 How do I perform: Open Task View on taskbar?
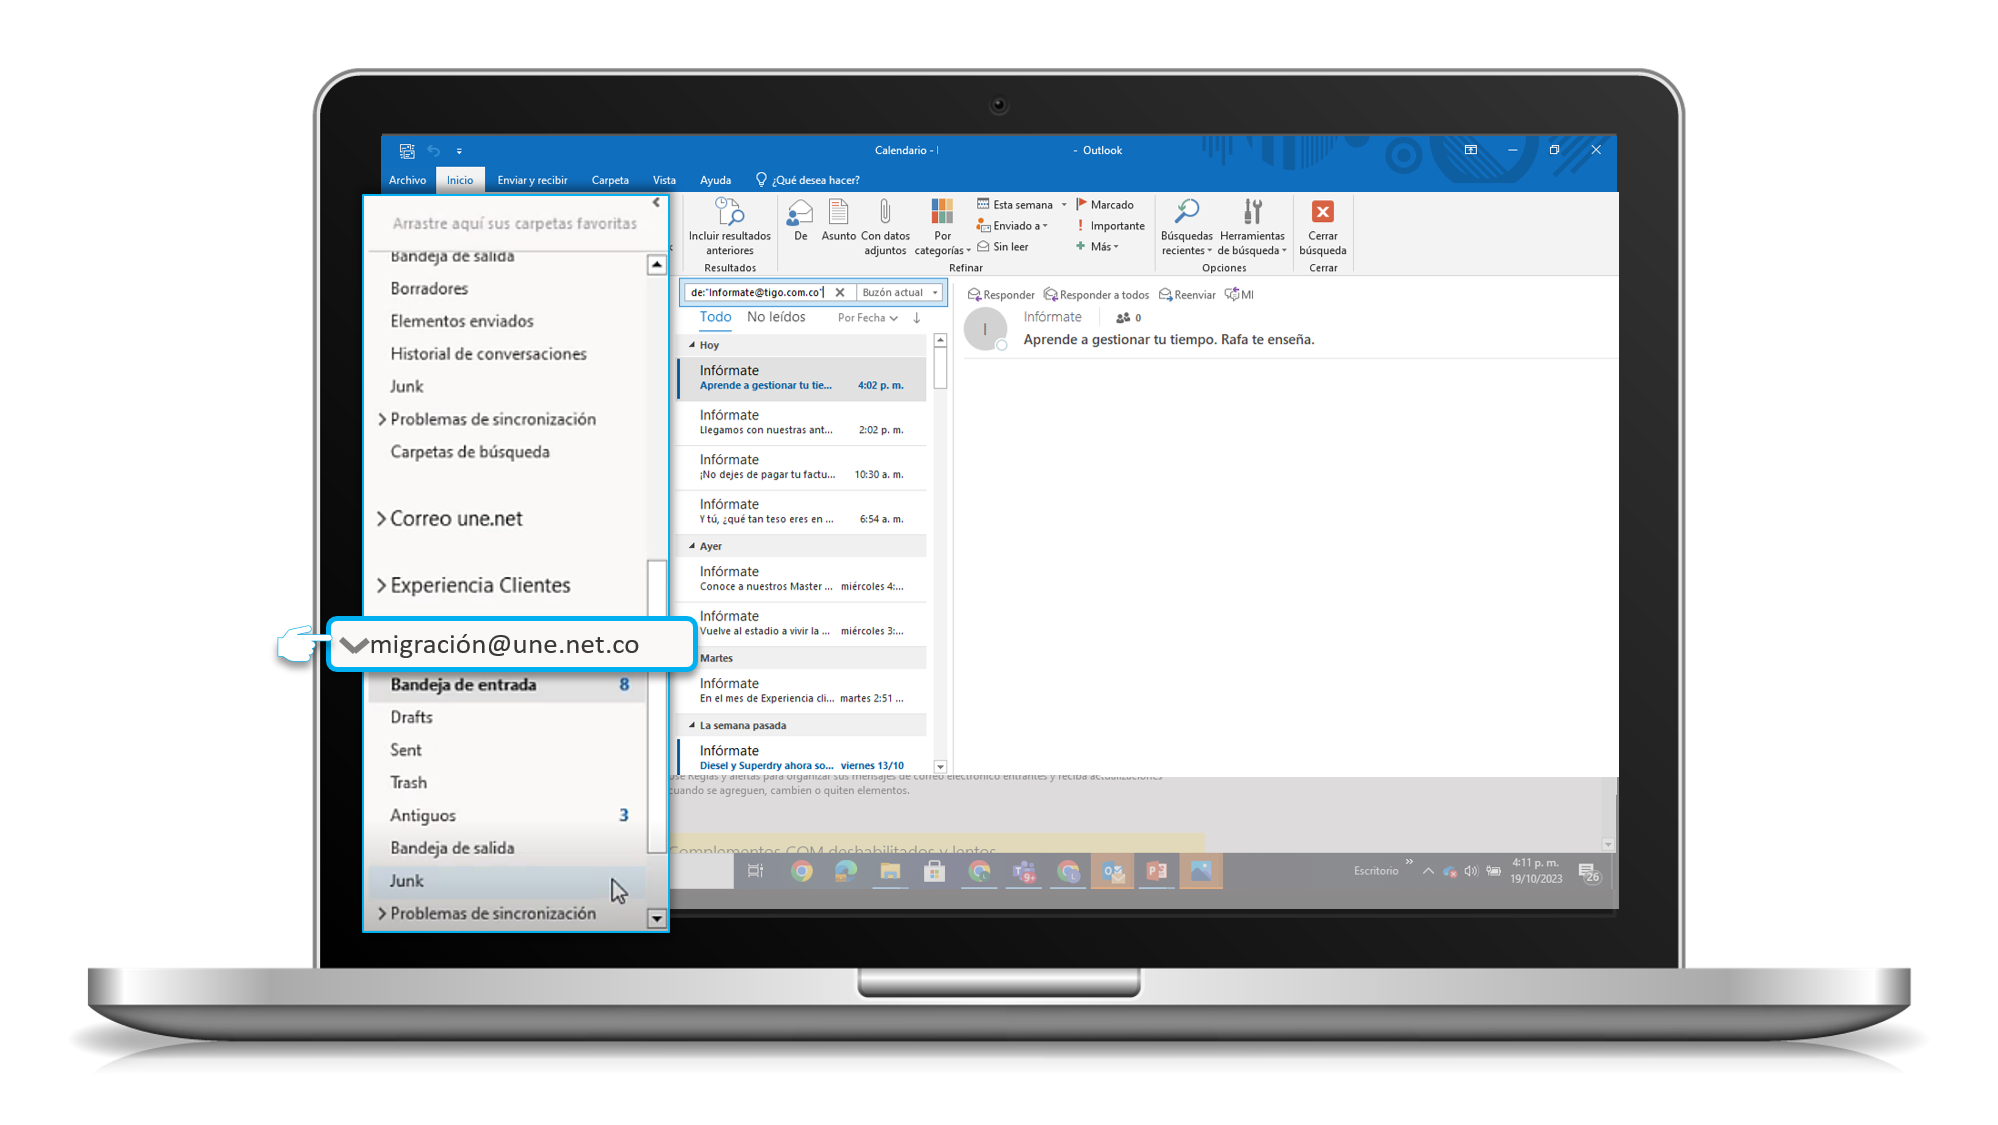tap(756, 871)
